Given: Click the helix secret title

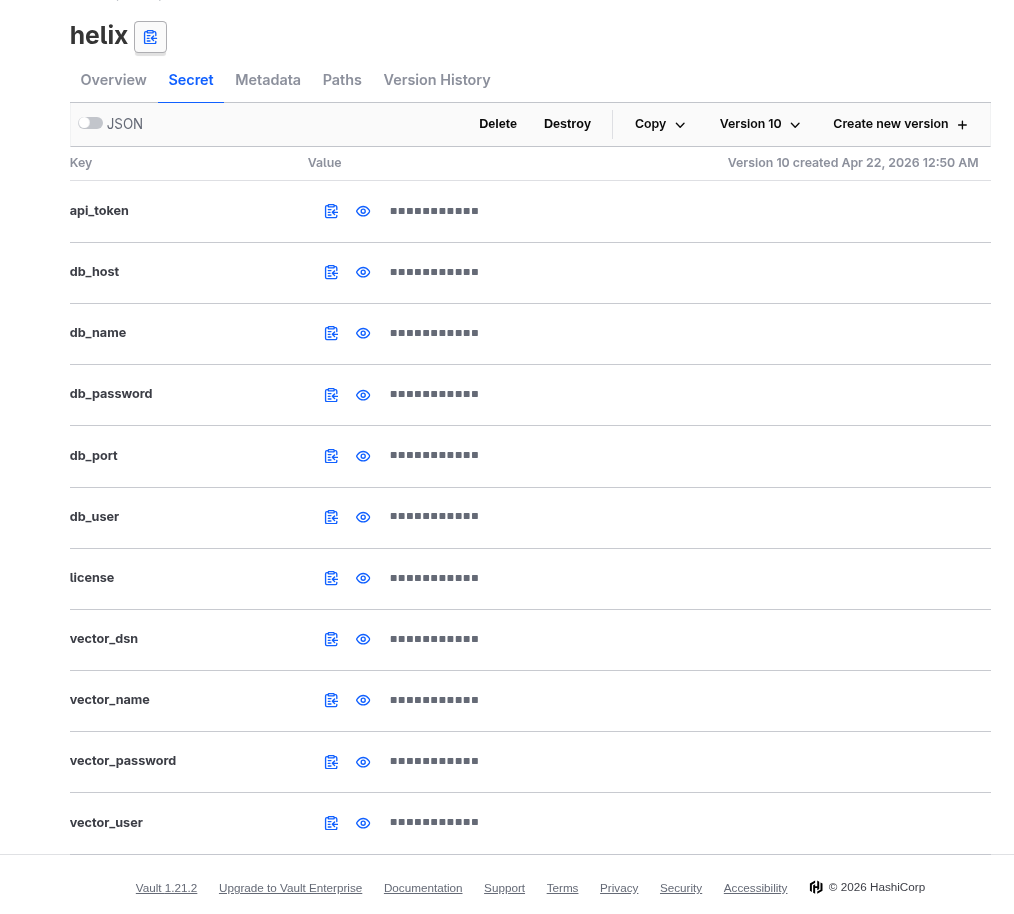Looking at the screenshot, I should 99,36.
